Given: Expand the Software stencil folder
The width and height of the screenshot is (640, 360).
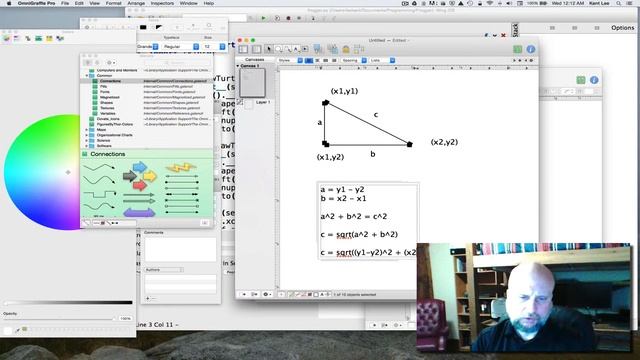Looking at the screenshot, I should coord(87,145).
